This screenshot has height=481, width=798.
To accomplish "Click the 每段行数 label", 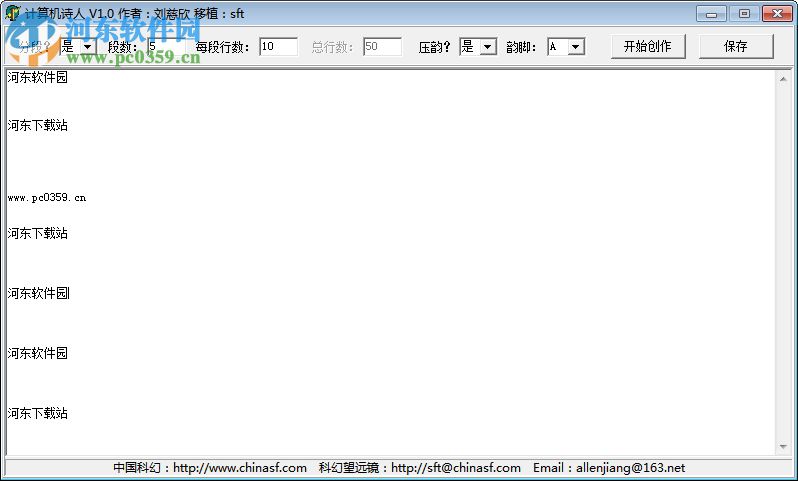I will tap(222, 47).
